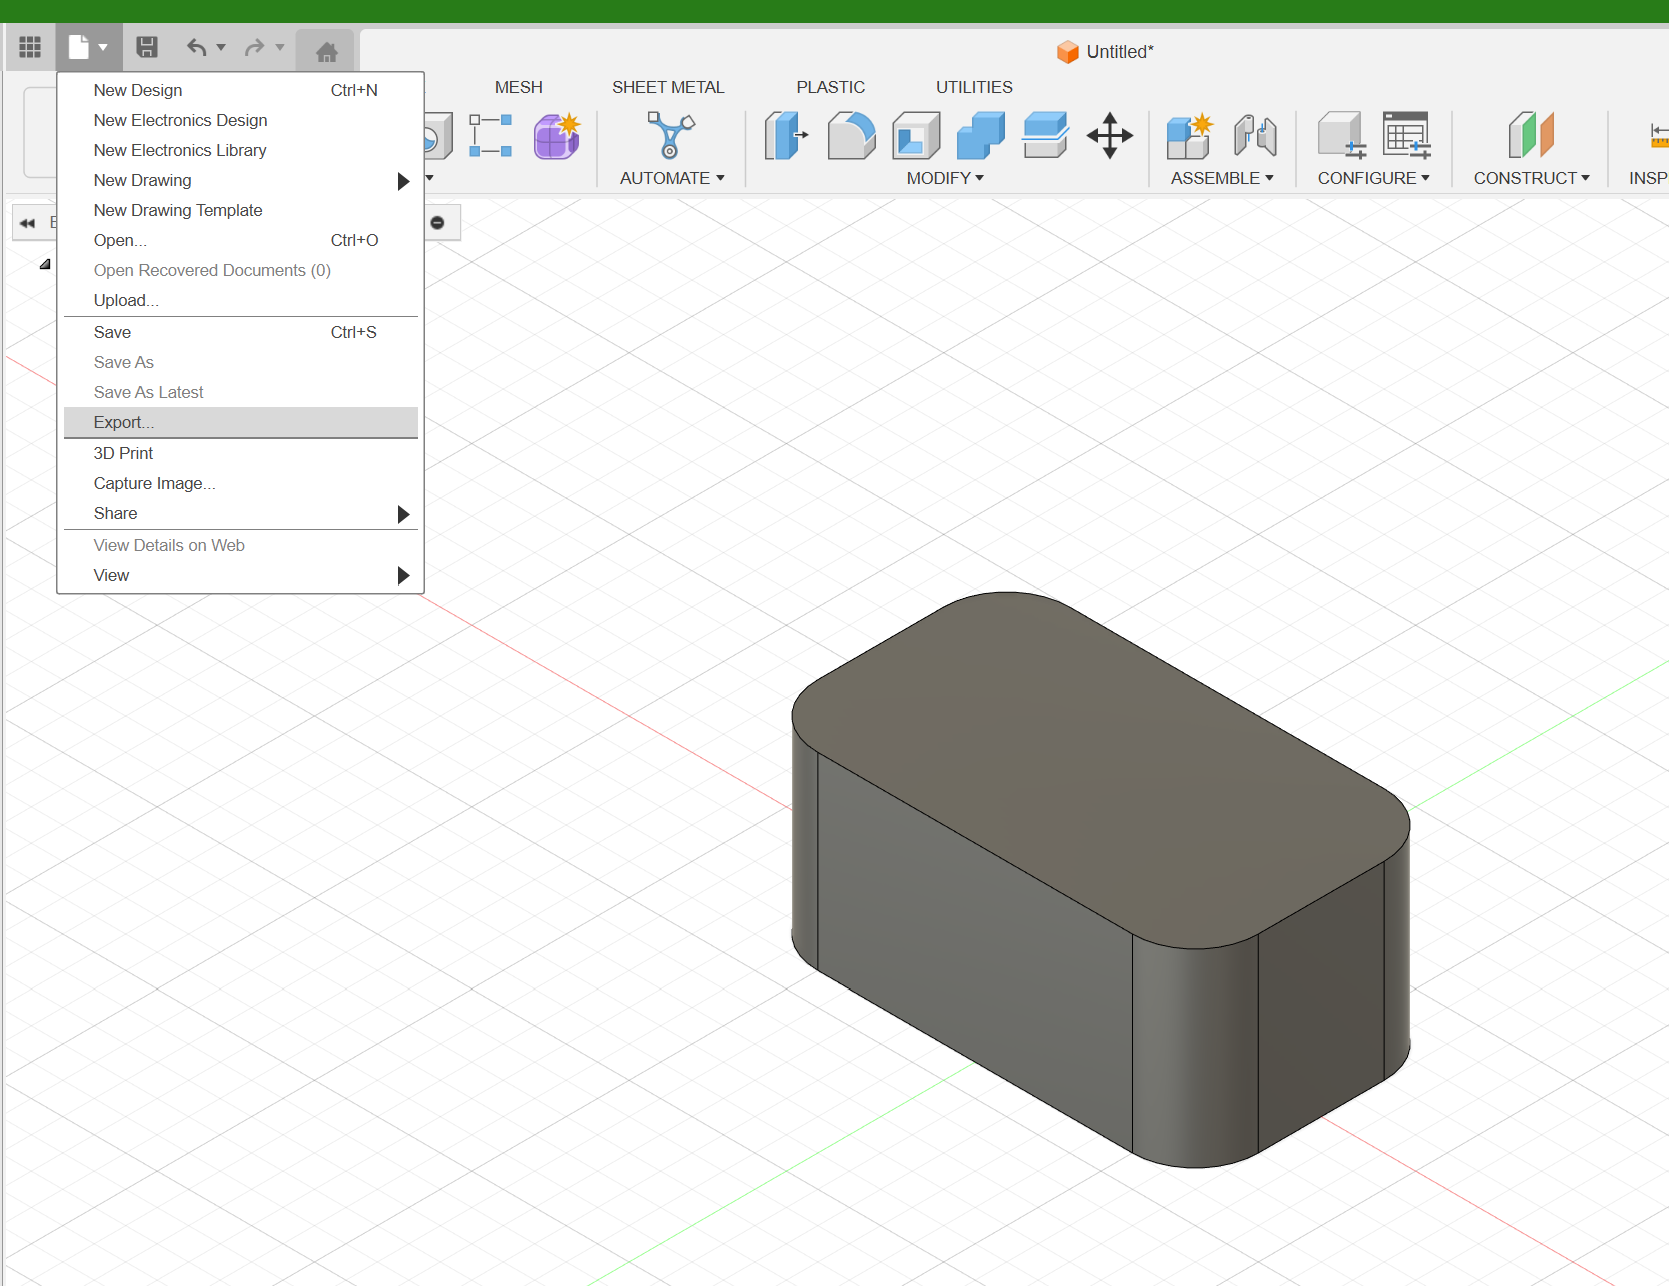This screenshot has width=1669, height=1286.
Task: Click the Redo button
Action: 252,47
